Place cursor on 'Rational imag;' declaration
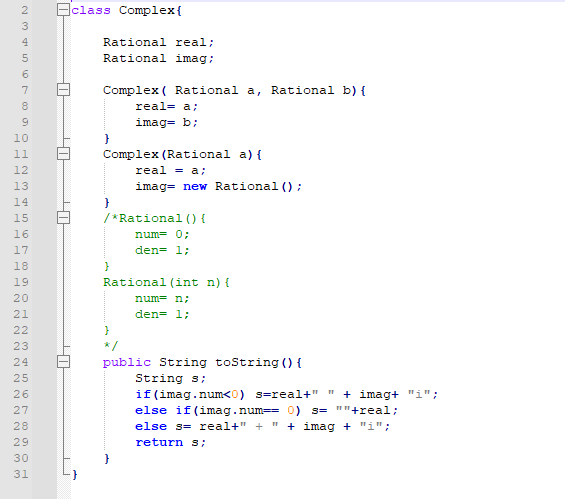Screen dimensions: 565x499 (159, 58)
